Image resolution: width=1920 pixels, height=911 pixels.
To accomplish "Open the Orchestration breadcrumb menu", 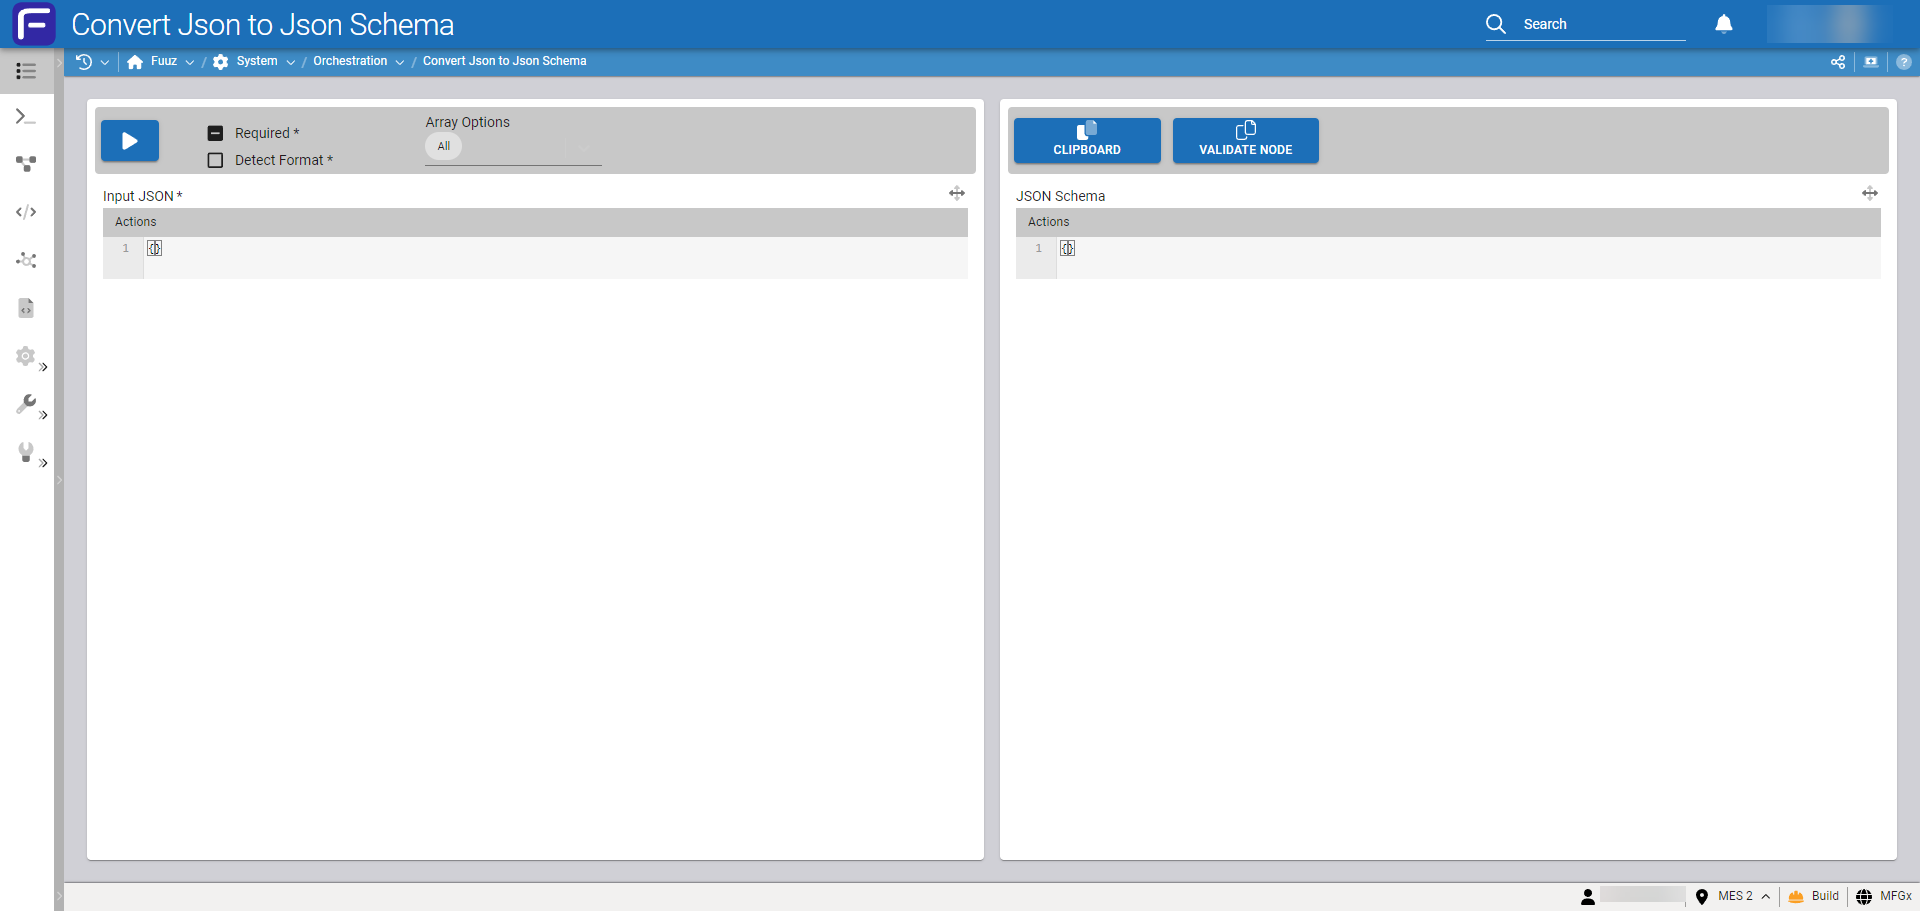I will (399, 62).
